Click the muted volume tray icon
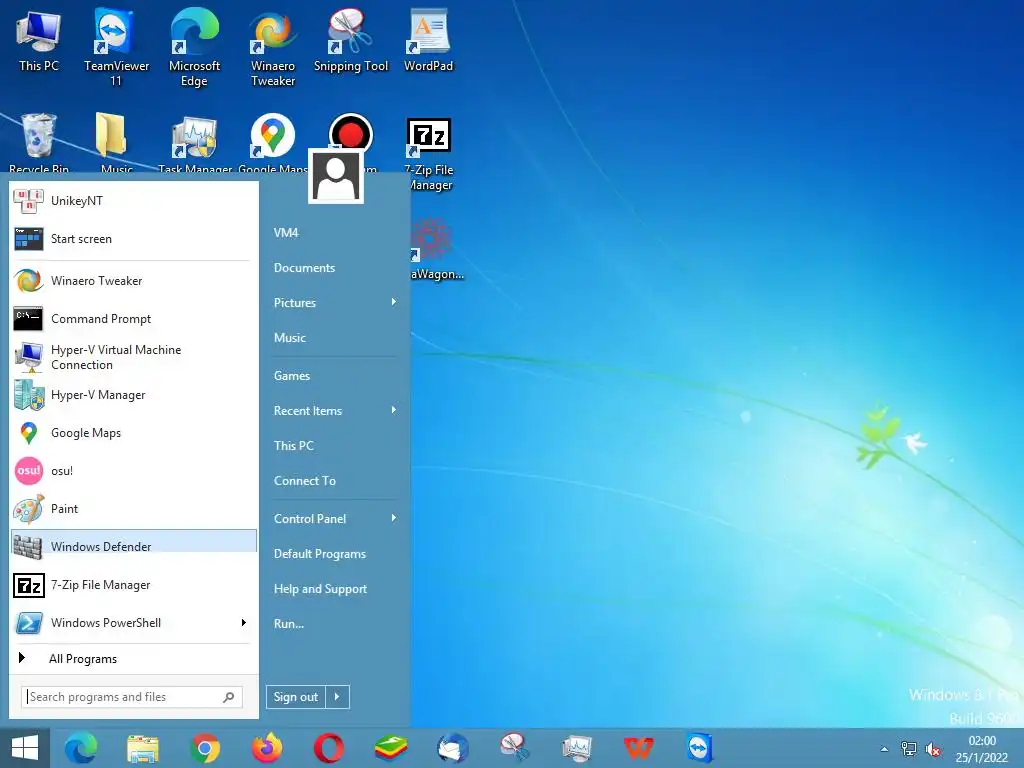The image size is (1024, 768). coord(933,749)
